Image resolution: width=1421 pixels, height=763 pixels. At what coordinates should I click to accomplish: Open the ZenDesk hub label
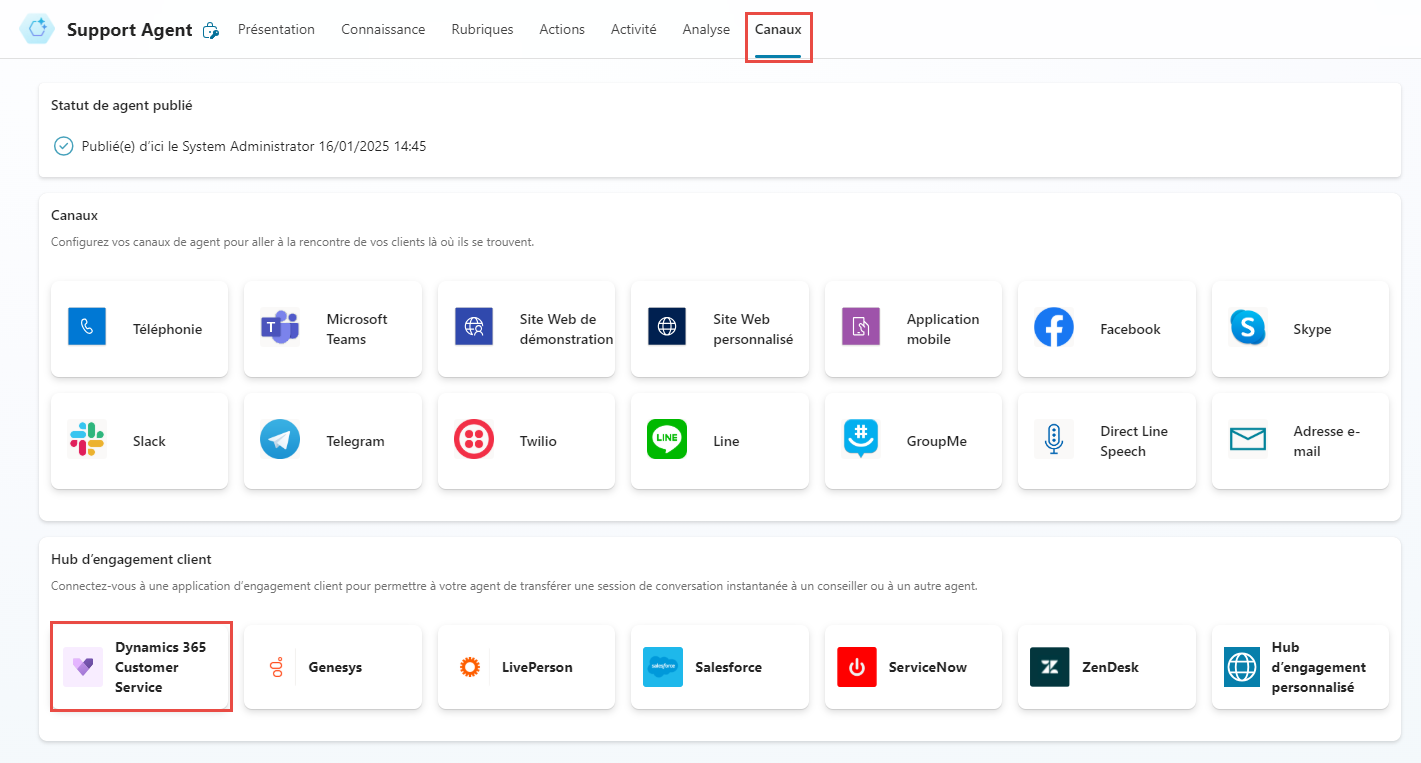[x=1110, y=667]
